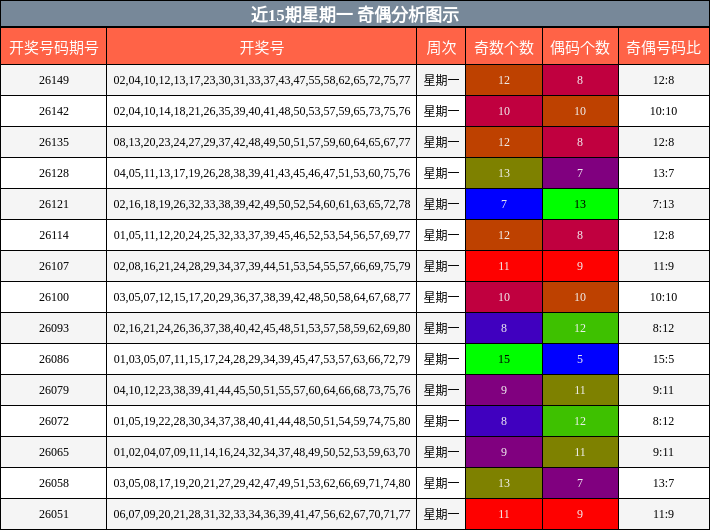Click 星期一 in row 26114
Screen dimensions: 710x530
[441, 235]
